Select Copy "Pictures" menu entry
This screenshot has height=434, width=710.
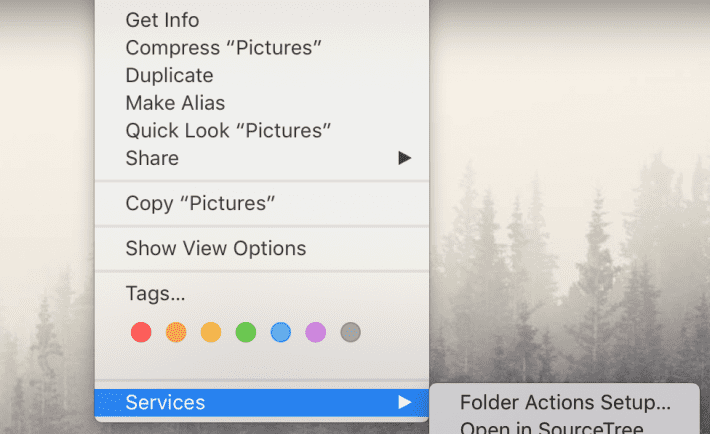click(x=200, y=203)
